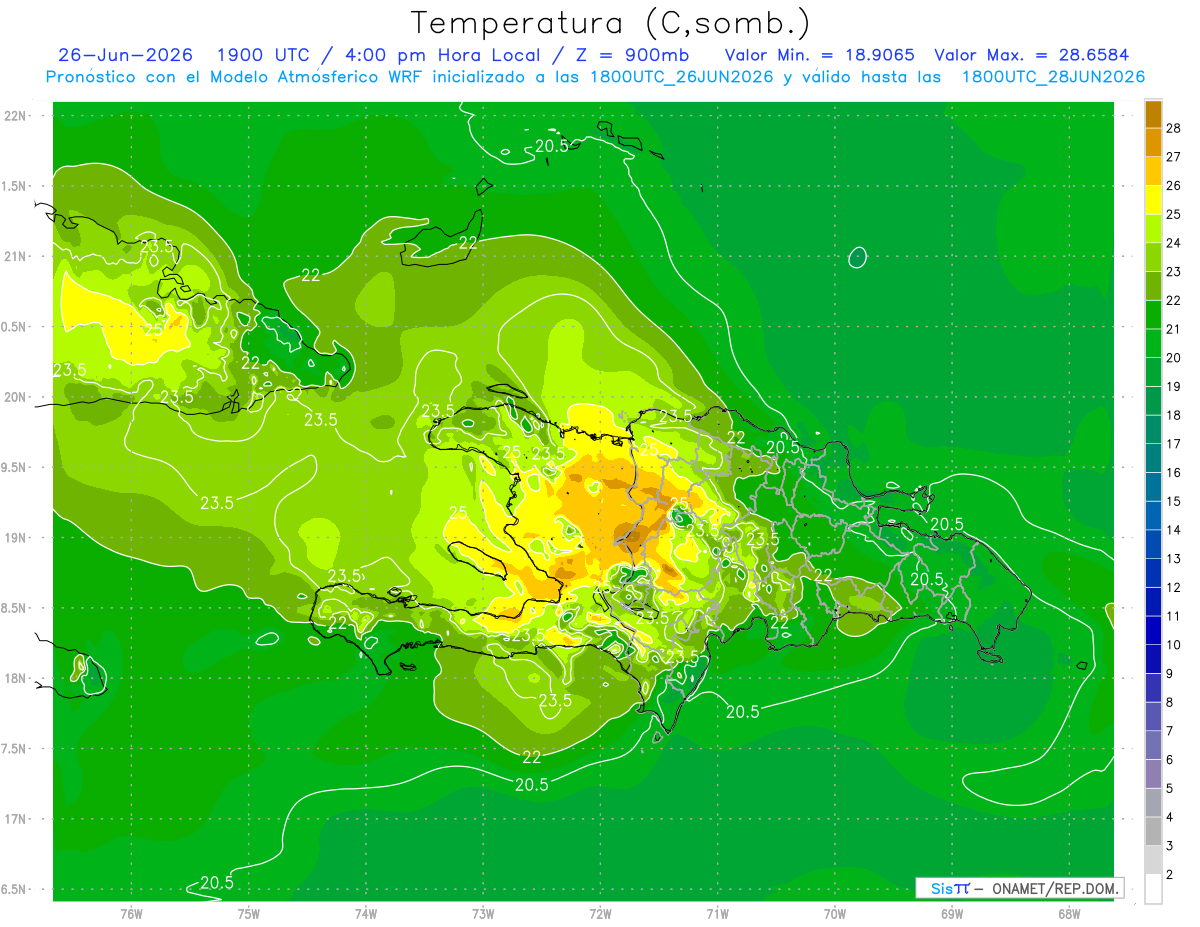The image size is (1200, 927).
Task: Select '1800UTC_28JUN2026' valid-until timestamp
Action: tap(1053, 76)
